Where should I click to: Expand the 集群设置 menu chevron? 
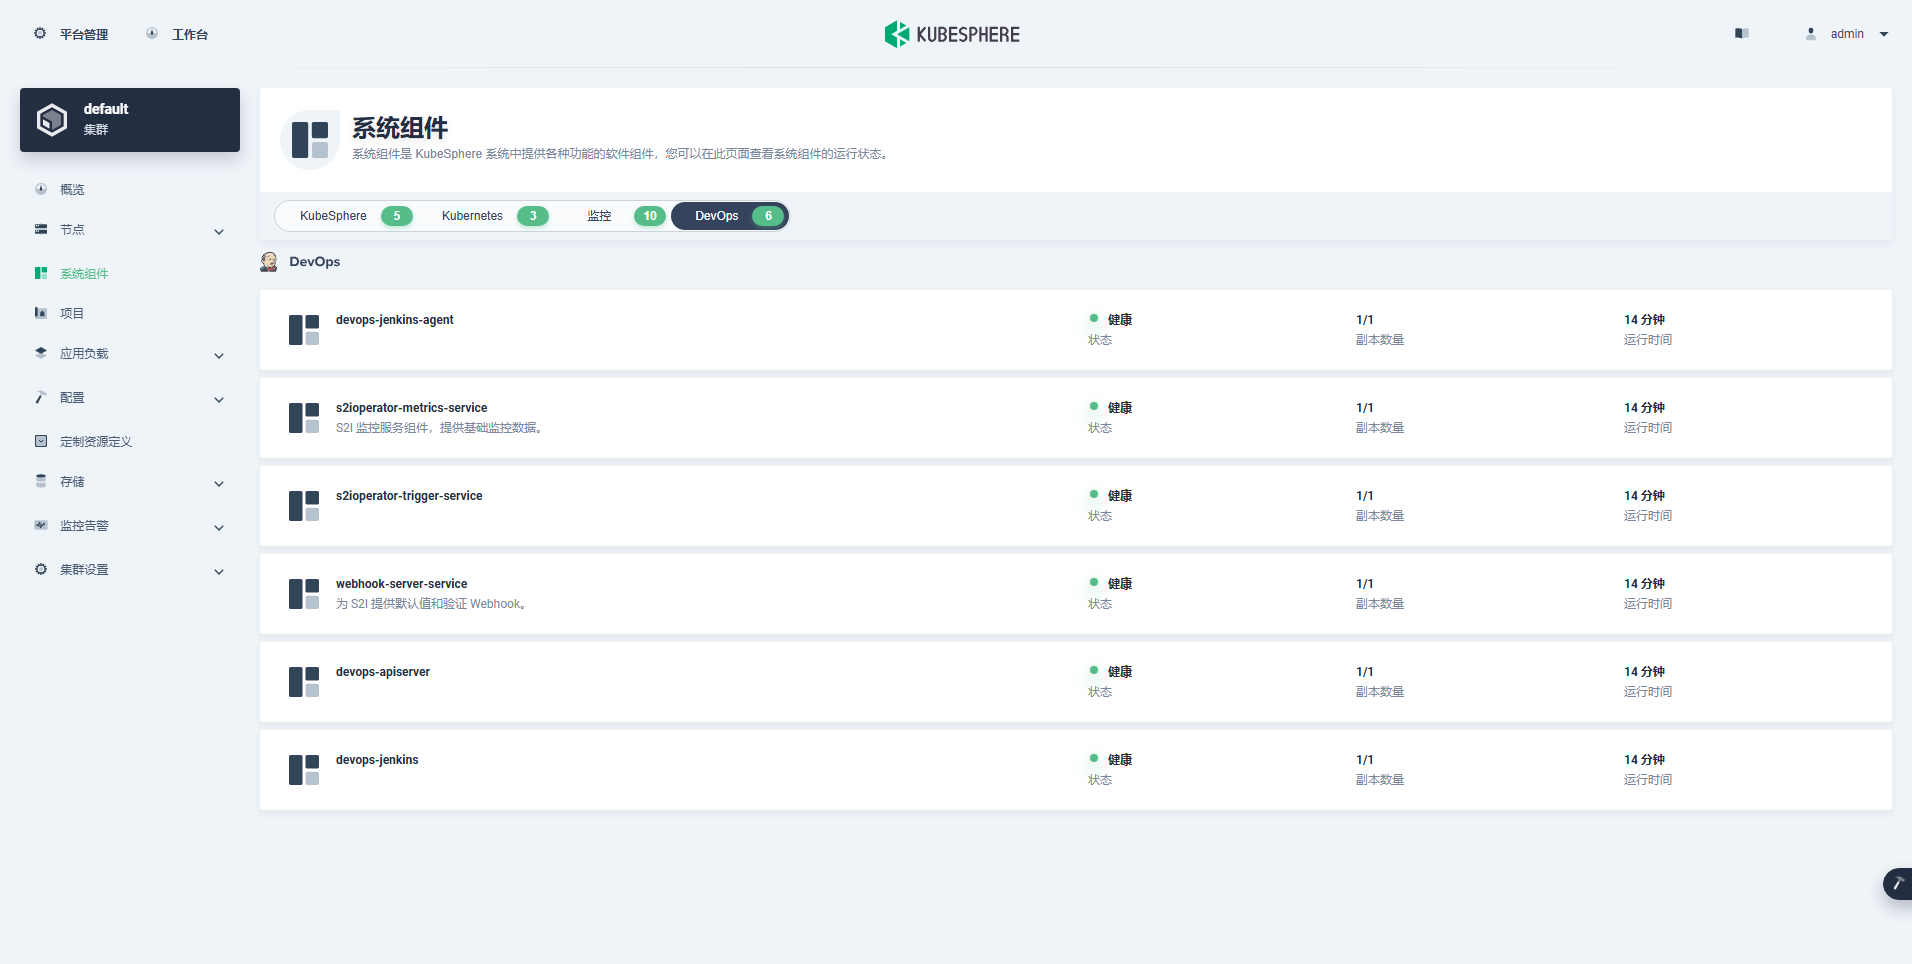(x=219, y=572)
